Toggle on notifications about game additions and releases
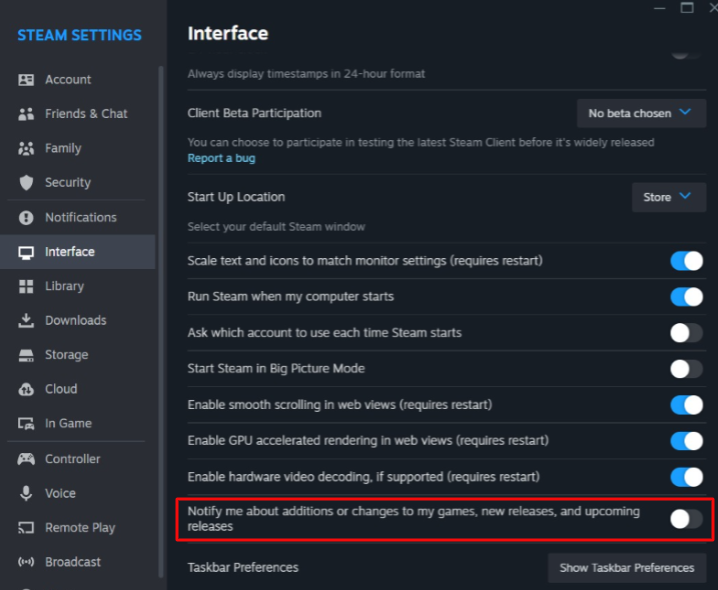 click(686, 518)
